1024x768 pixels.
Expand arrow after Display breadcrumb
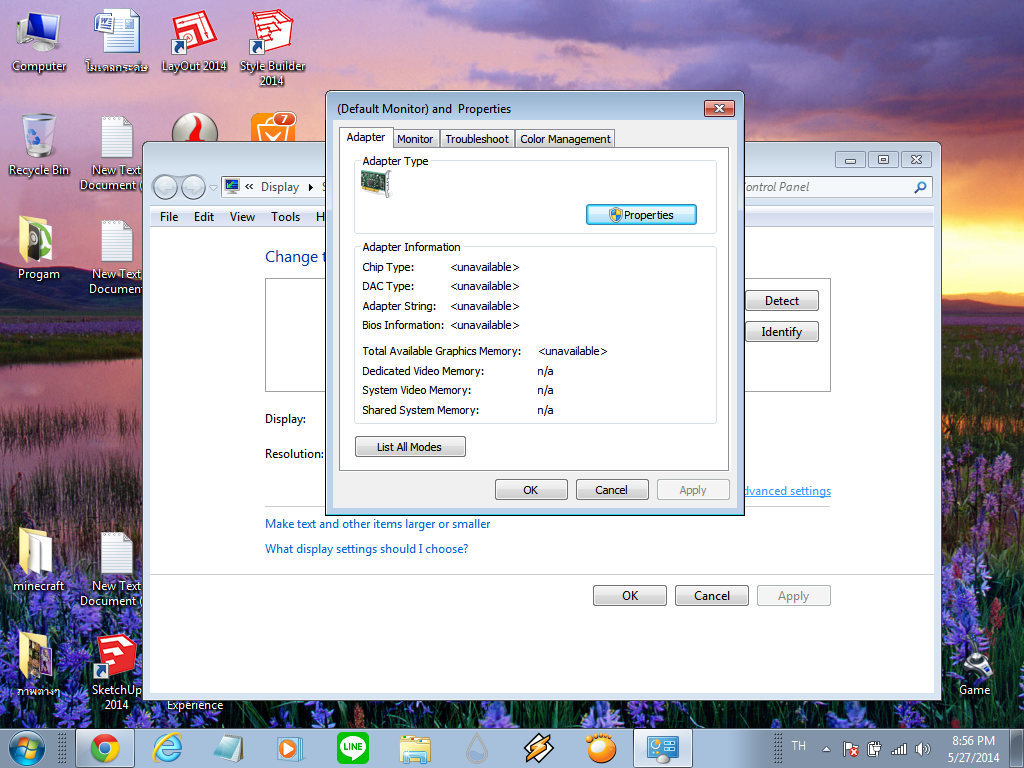pyautogui.click(x=311, y=187)
